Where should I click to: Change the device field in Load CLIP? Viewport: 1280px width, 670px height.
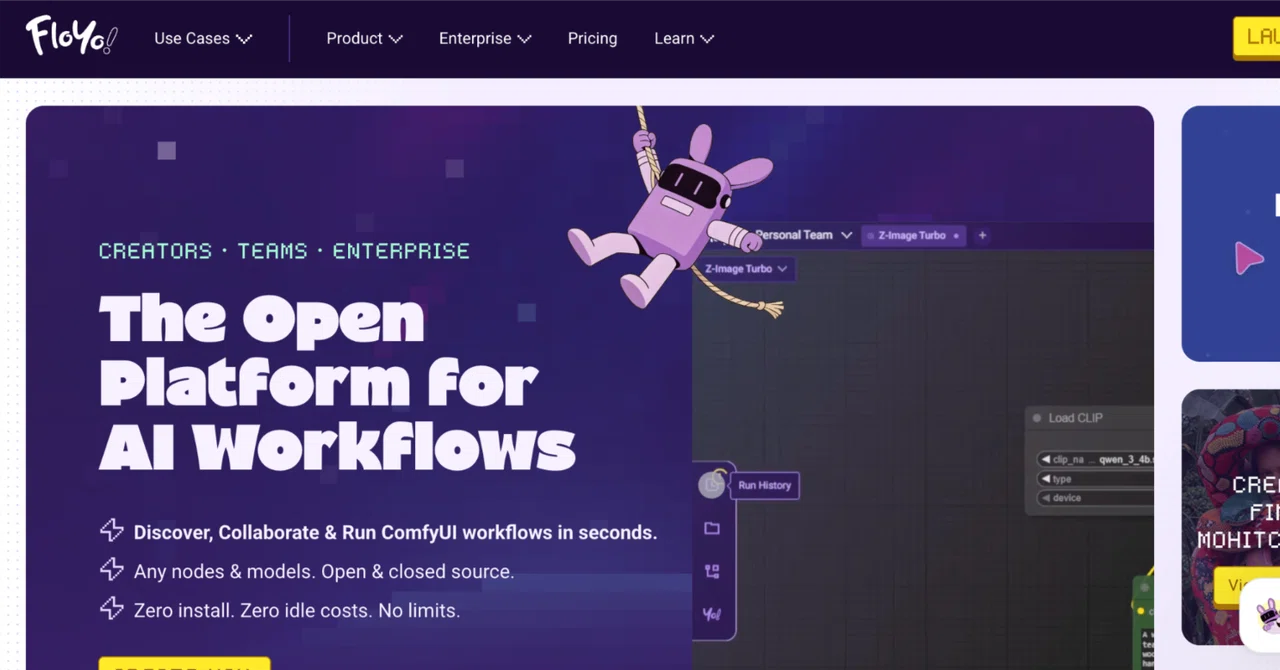tap(1095, 498)
